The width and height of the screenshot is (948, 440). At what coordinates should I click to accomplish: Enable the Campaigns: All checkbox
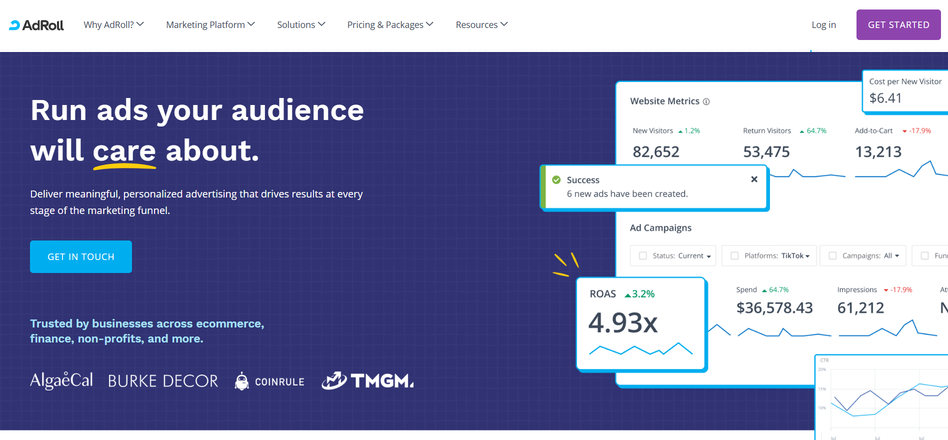[832, 256]
